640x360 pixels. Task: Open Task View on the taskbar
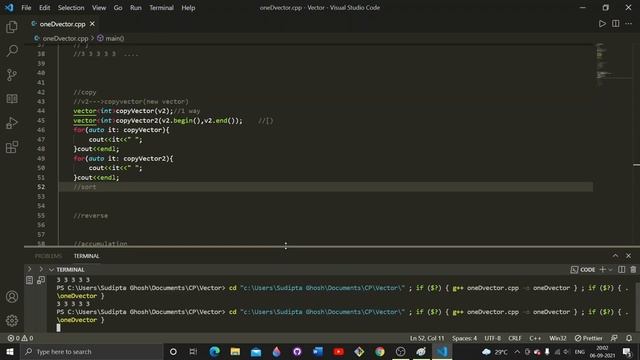193,351
